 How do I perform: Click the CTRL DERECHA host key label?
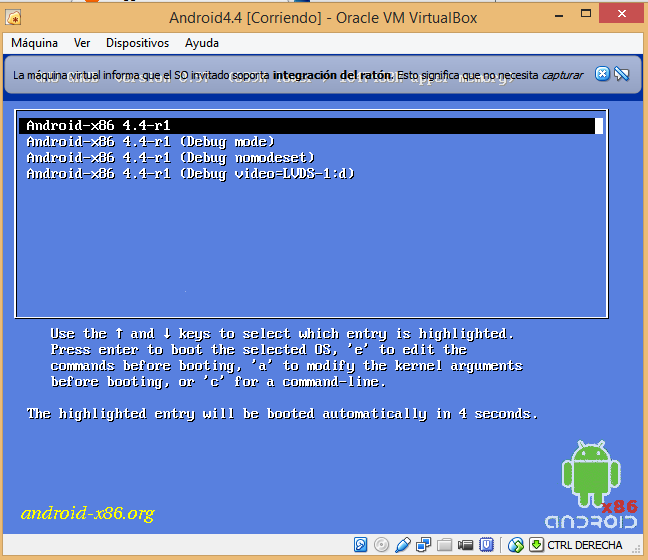(584, 545)
